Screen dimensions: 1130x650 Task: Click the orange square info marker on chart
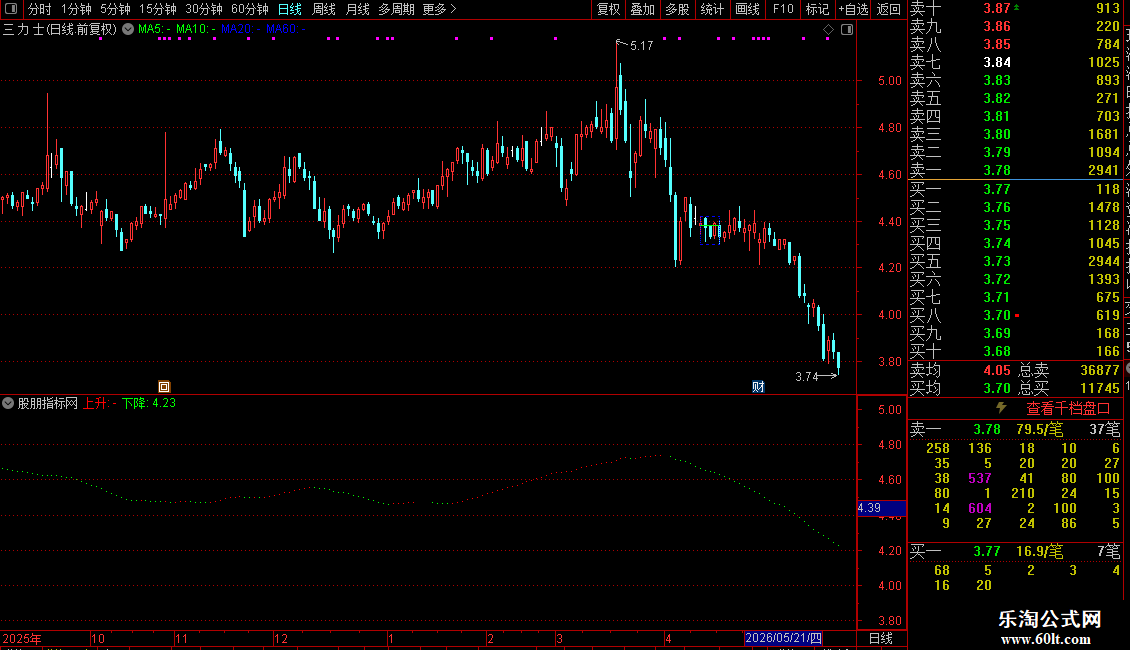tap(164, 386)
